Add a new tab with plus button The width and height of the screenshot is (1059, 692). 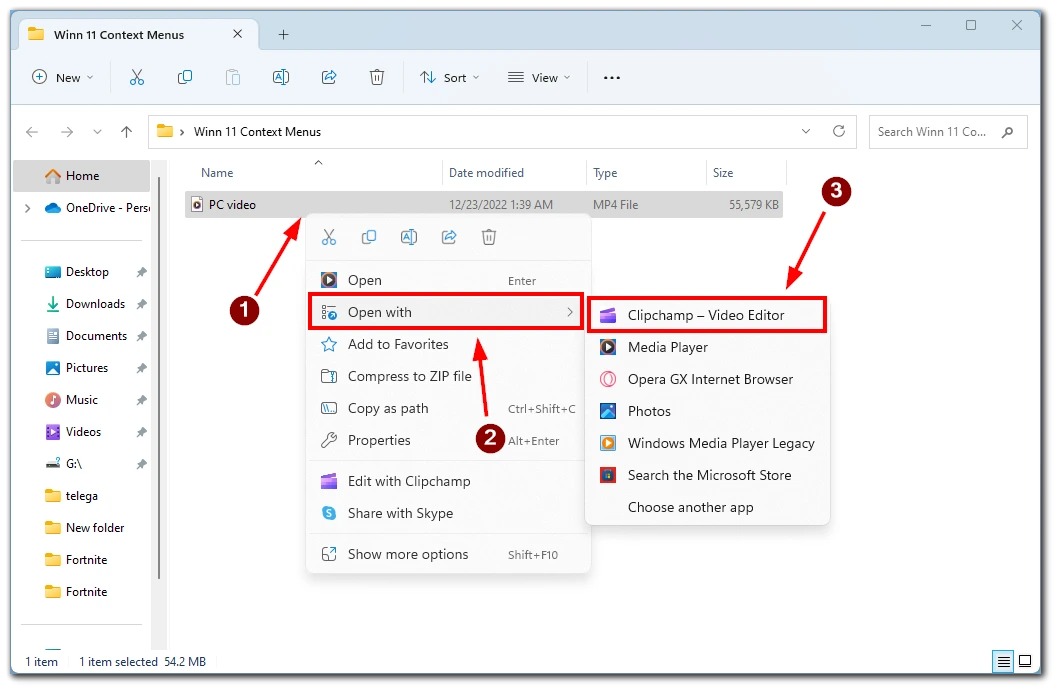point(284,34)
